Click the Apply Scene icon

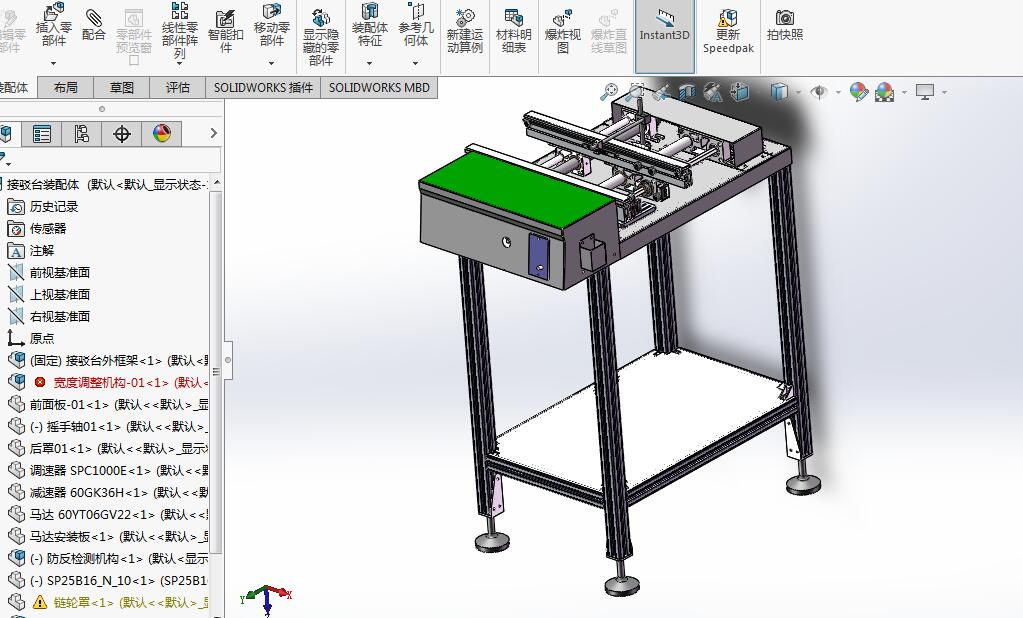click(x=885, y=92)
